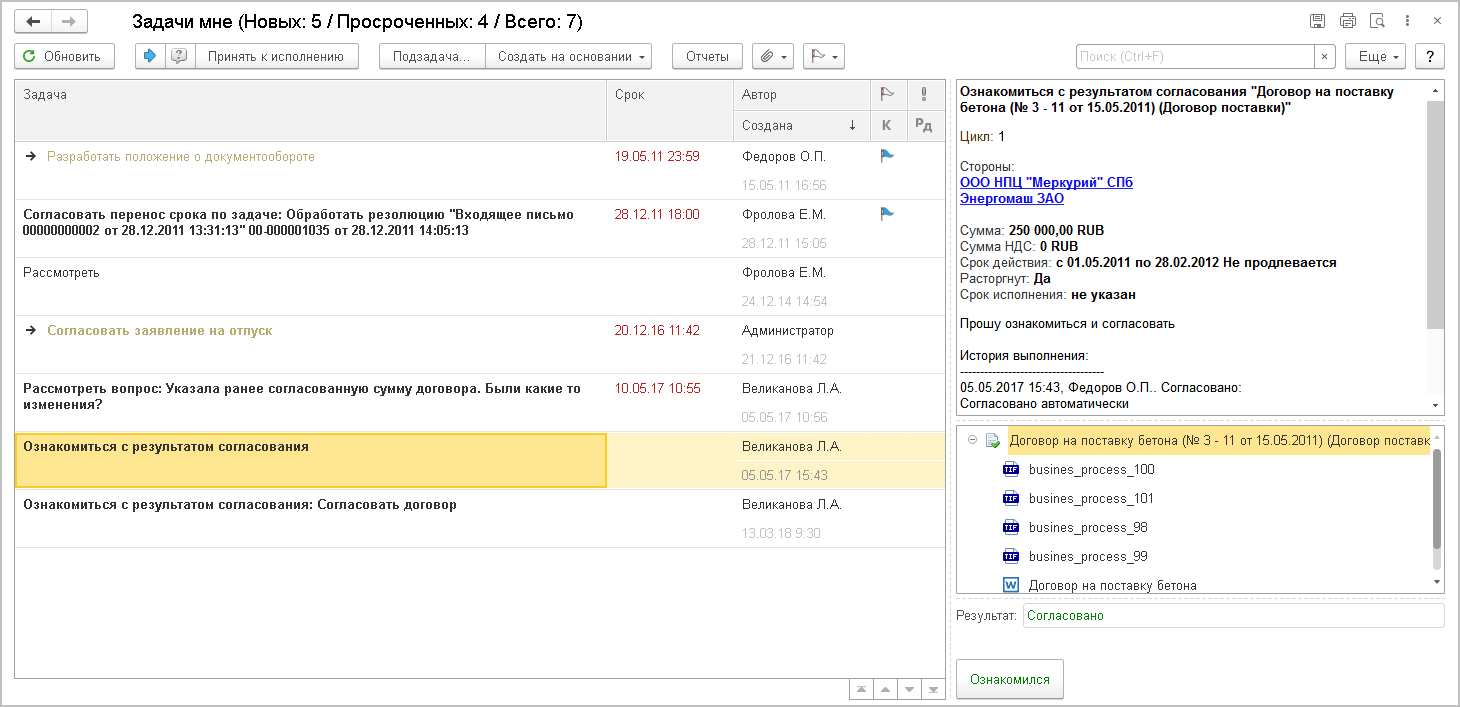Screen dimensions: 1460x707
Task: Click the К column header
Action: [886, 125]
